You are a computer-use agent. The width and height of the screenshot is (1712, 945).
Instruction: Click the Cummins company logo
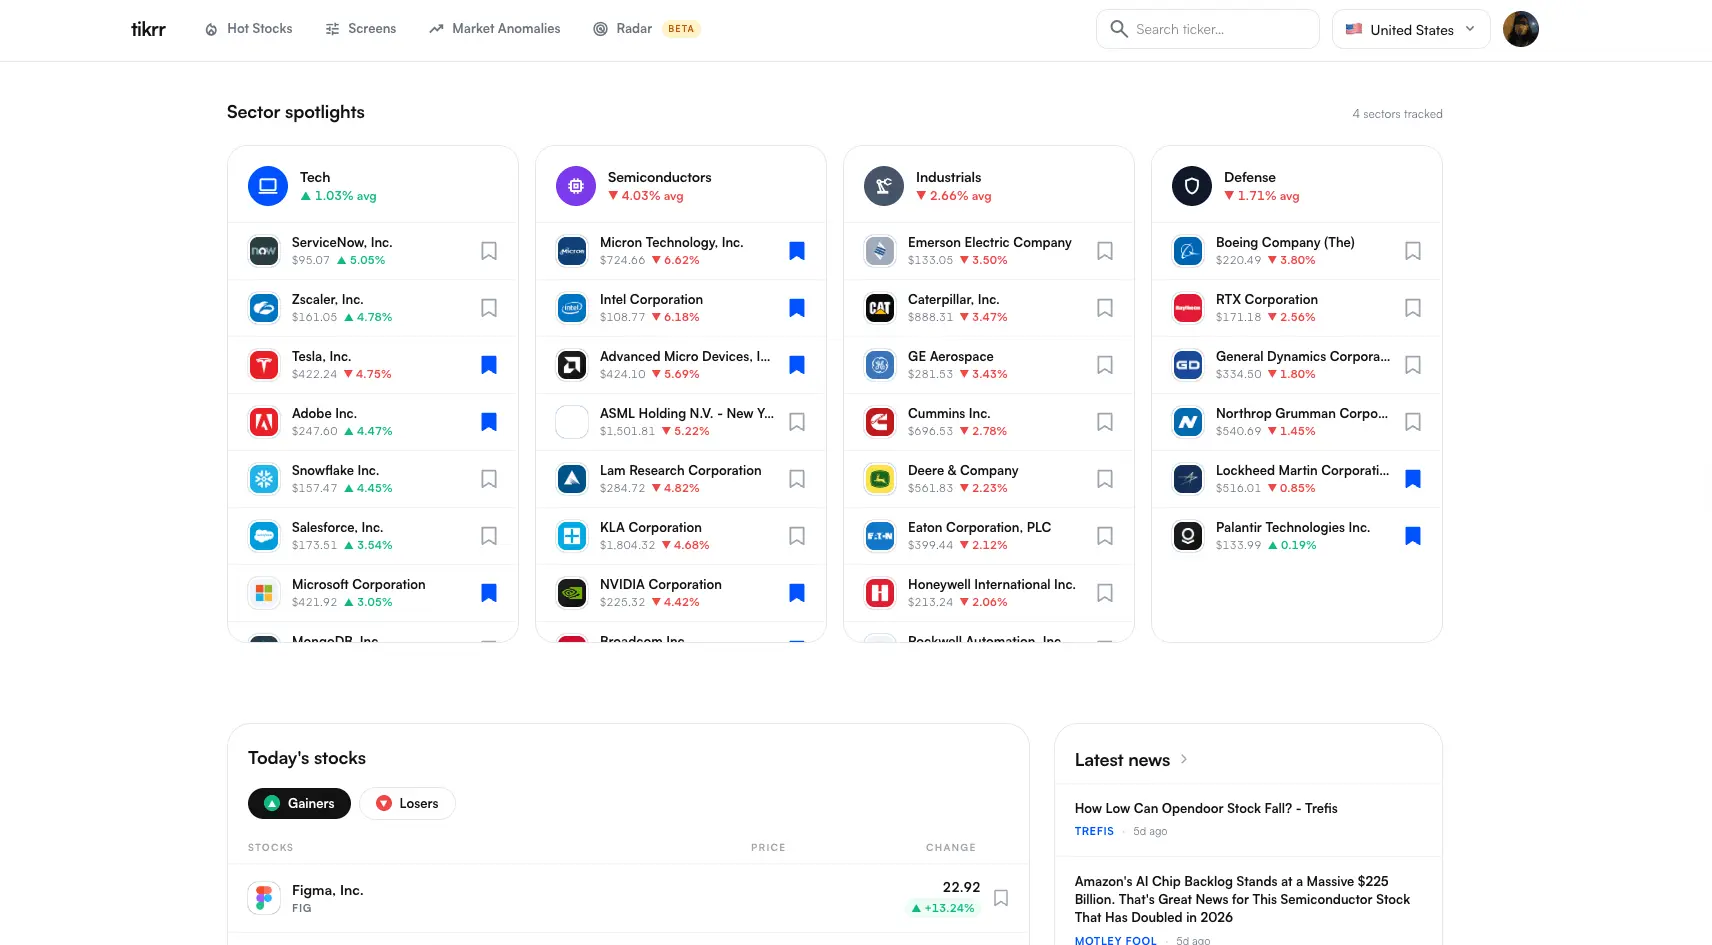(880, 422)
